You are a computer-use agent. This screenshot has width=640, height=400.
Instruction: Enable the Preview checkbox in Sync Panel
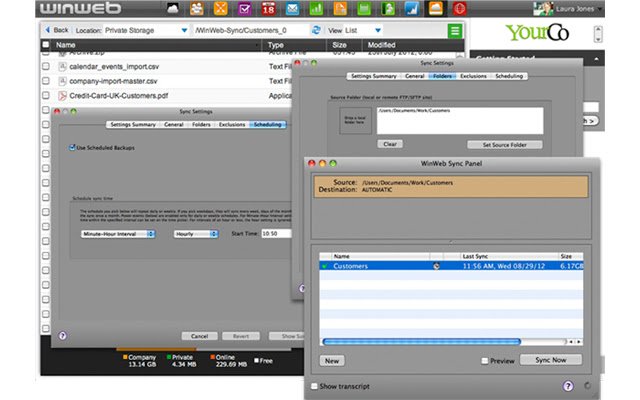tap(484, 361)
